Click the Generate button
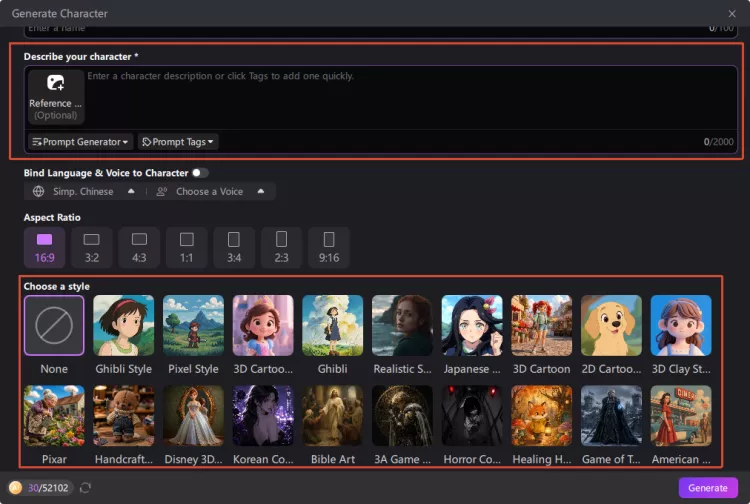Screen dimensions: 750x504 [x=707, y=488]
